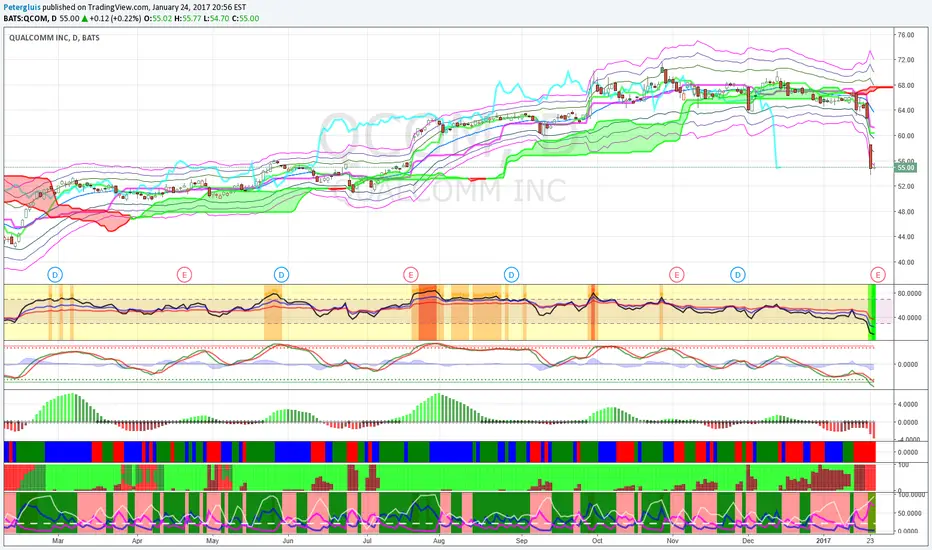Click the 48.00 price axis label
Screen dimensions: 932x550
tap(906, 212)
